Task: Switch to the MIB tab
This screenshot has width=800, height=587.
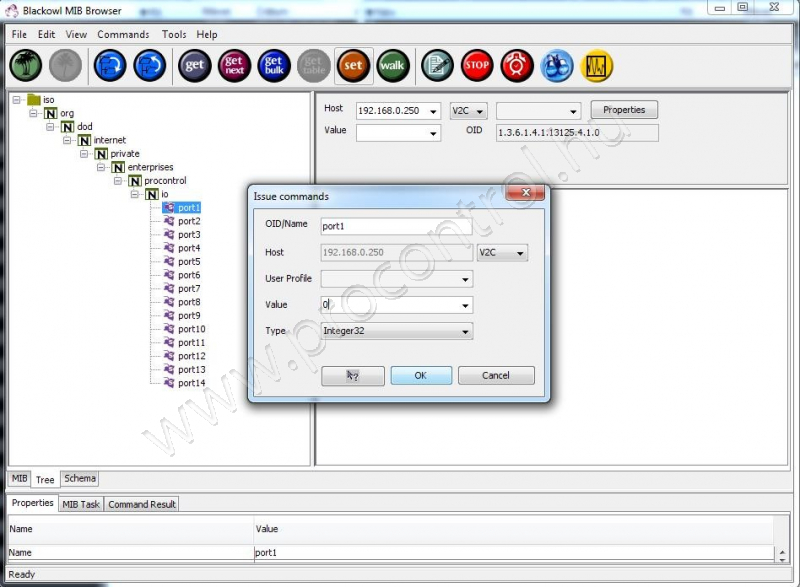Action: tap(19, 478)
